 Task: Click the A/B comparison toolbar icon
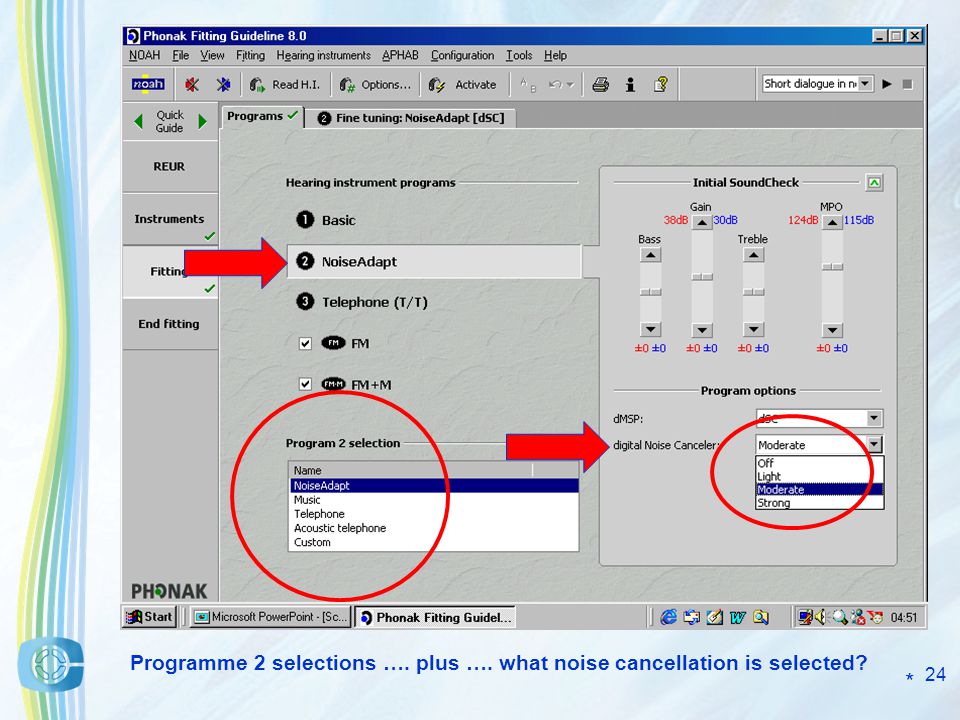tap(528, 84)
